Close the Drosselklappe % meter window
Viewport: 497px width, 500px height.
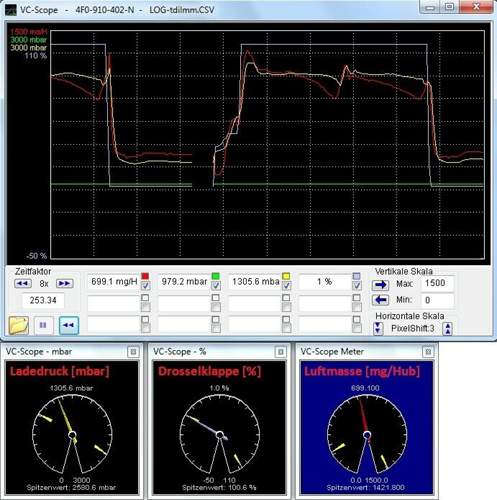coord(281,352)
